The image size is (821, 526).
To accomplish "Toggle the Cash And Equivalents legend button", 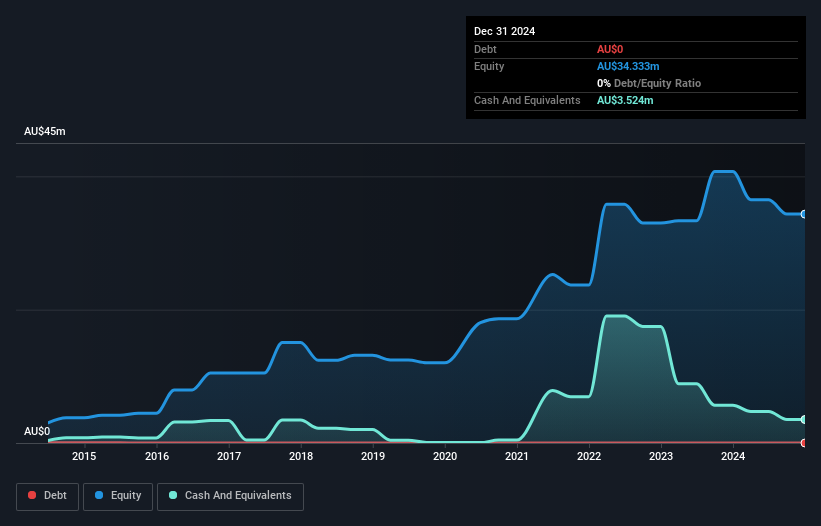I will pos(230,496).
